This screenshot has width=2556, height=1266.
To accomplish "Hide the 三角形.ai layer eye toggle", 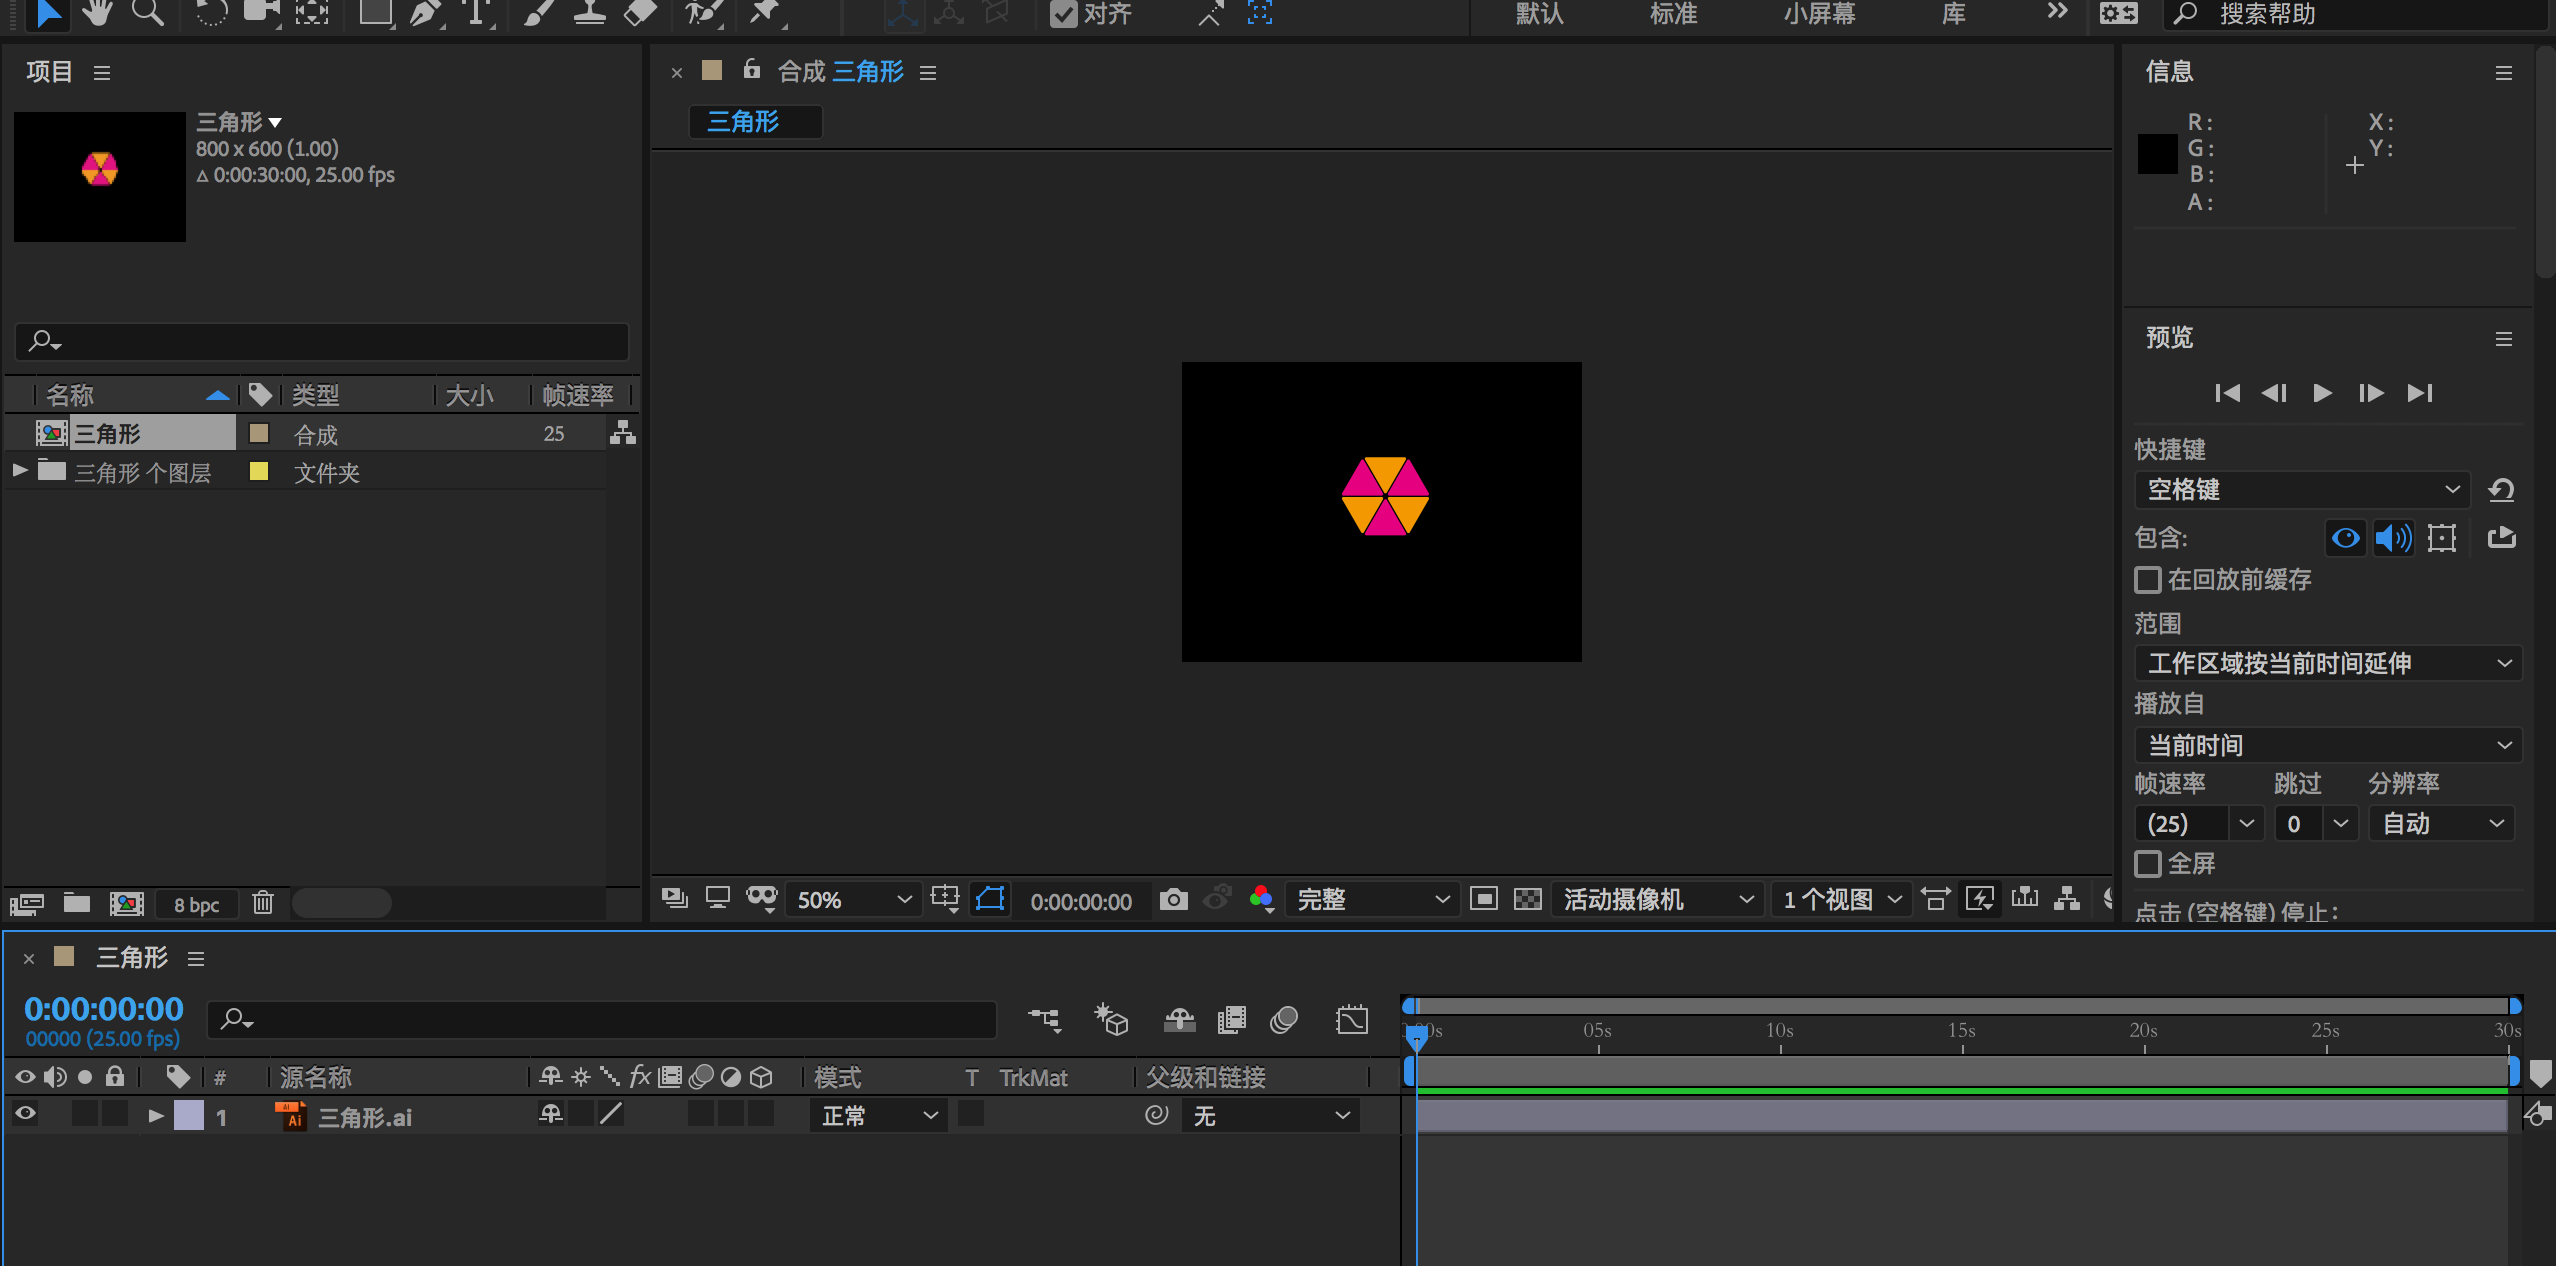I will pos(25,1114).
